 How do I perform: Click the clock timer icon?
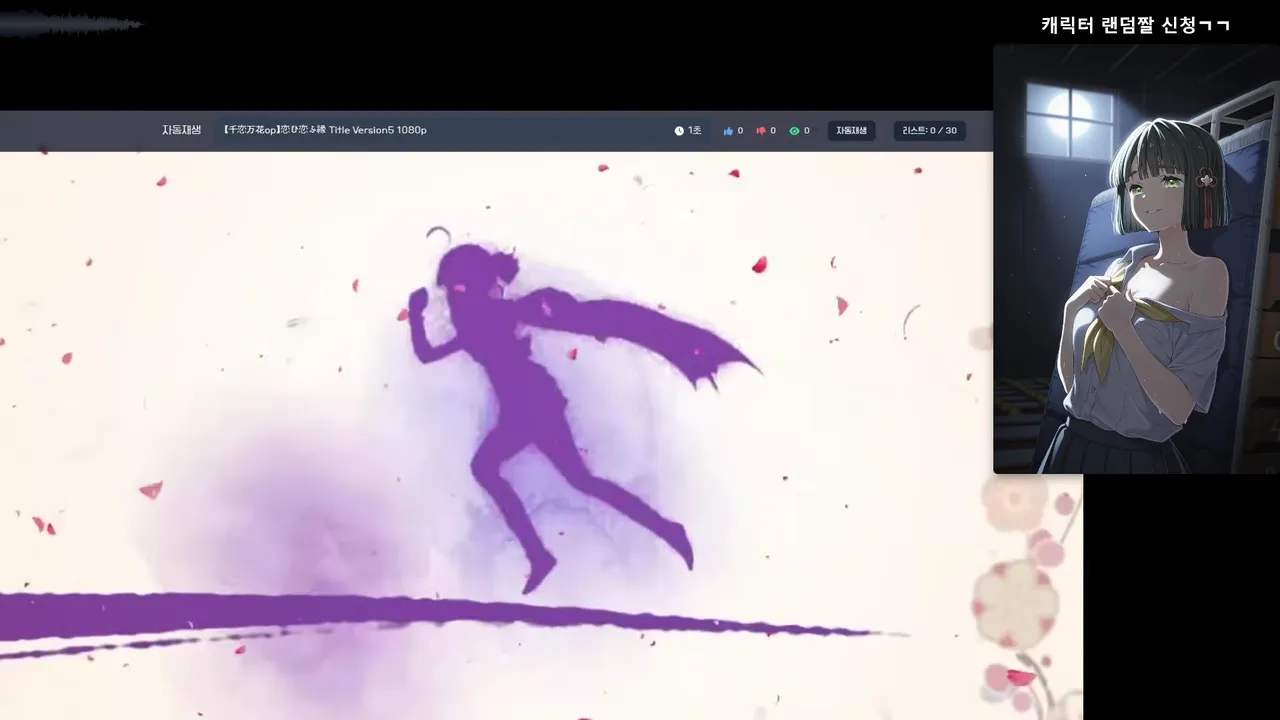coord(679,131)
